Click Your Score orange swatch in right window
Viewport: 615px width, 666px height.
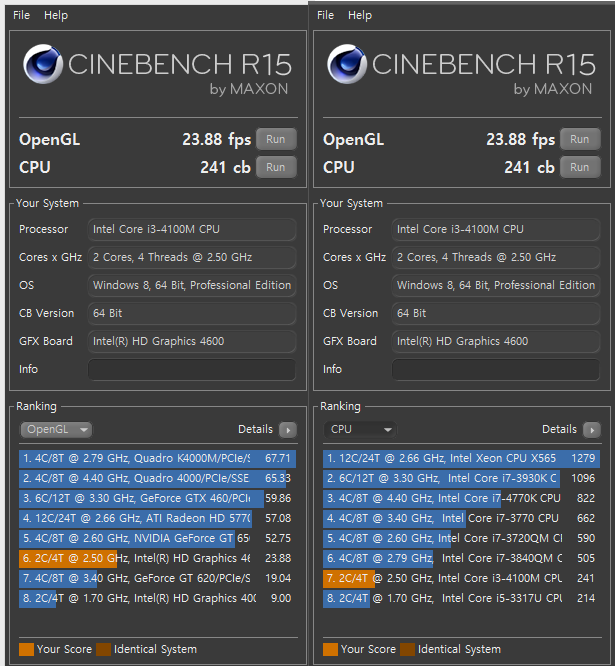[330, 649]
